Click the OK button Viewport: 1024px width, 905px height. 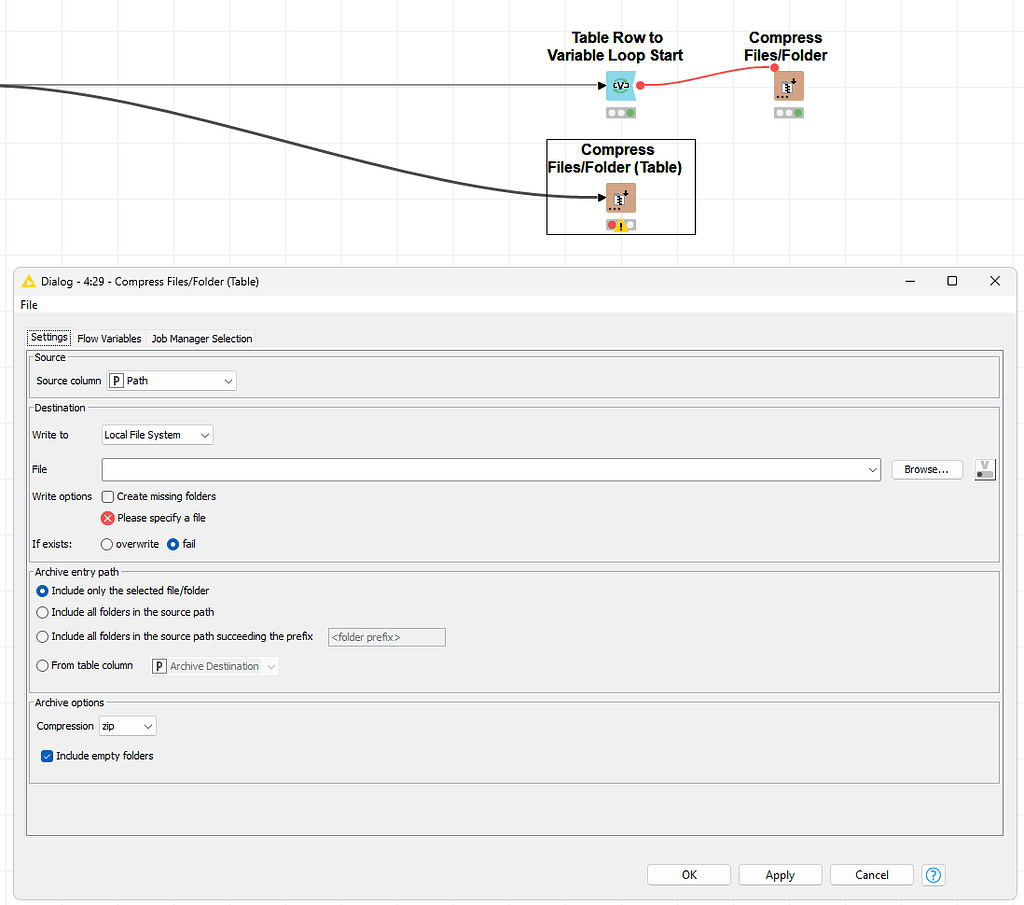coord(689,875)
